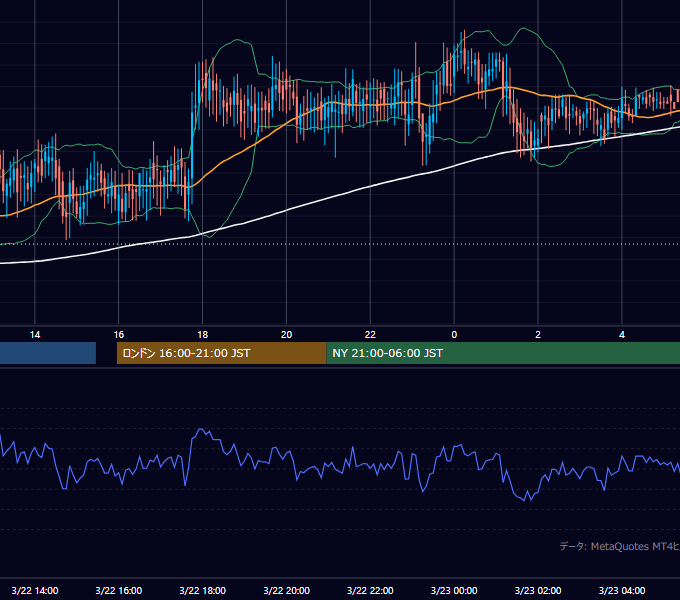The image size is (680, 600).
Task: Click the 3/22 18:00 time label
Action: click(203, 590)
